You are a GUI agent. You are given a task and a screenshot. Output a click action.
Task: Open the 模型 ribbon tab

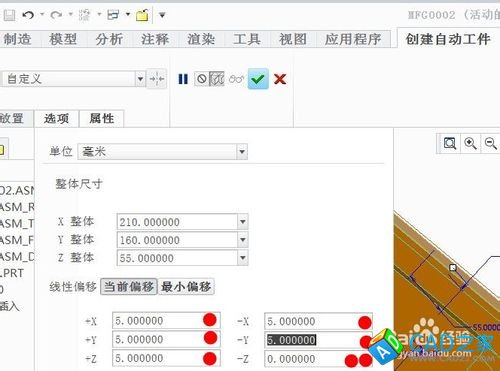pyautogui.click(x=63, y=39)
